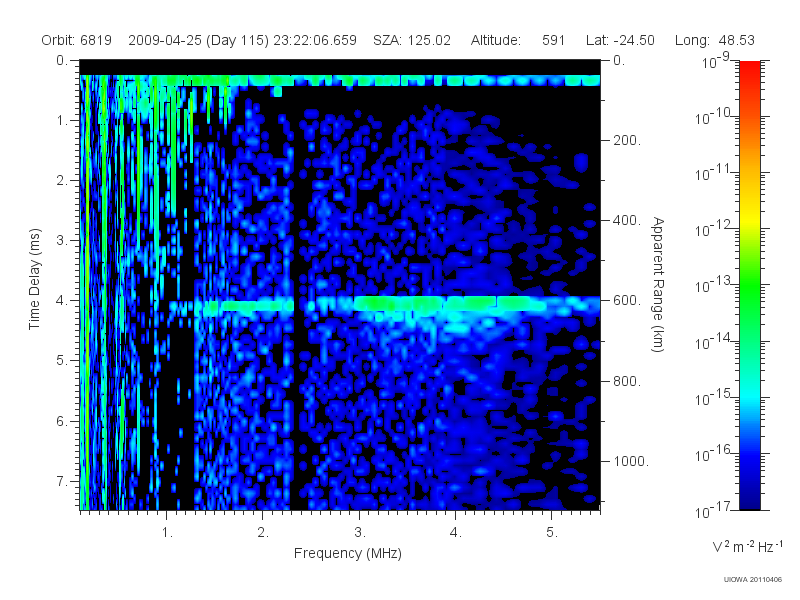Click the 200. apparent range tick label
This screenshot has width=800, height=600.
click(x=627, y=140)
